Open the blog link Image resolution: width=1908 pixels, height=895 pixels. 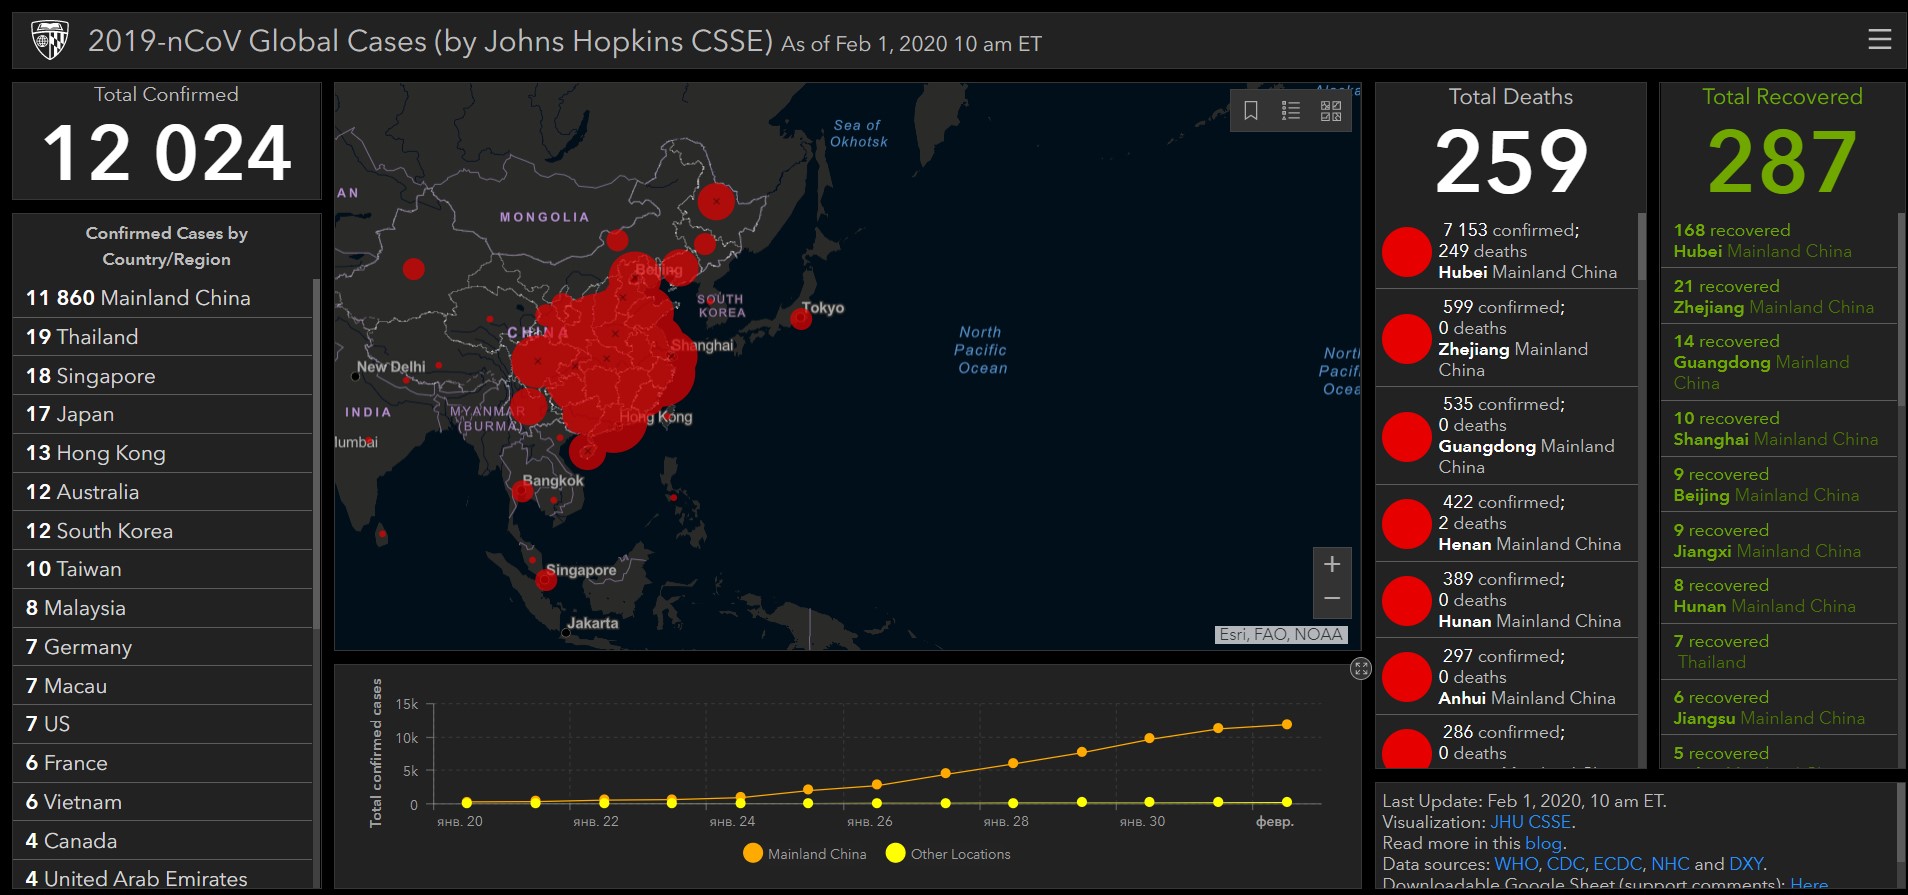click(x=1543, y=843)
